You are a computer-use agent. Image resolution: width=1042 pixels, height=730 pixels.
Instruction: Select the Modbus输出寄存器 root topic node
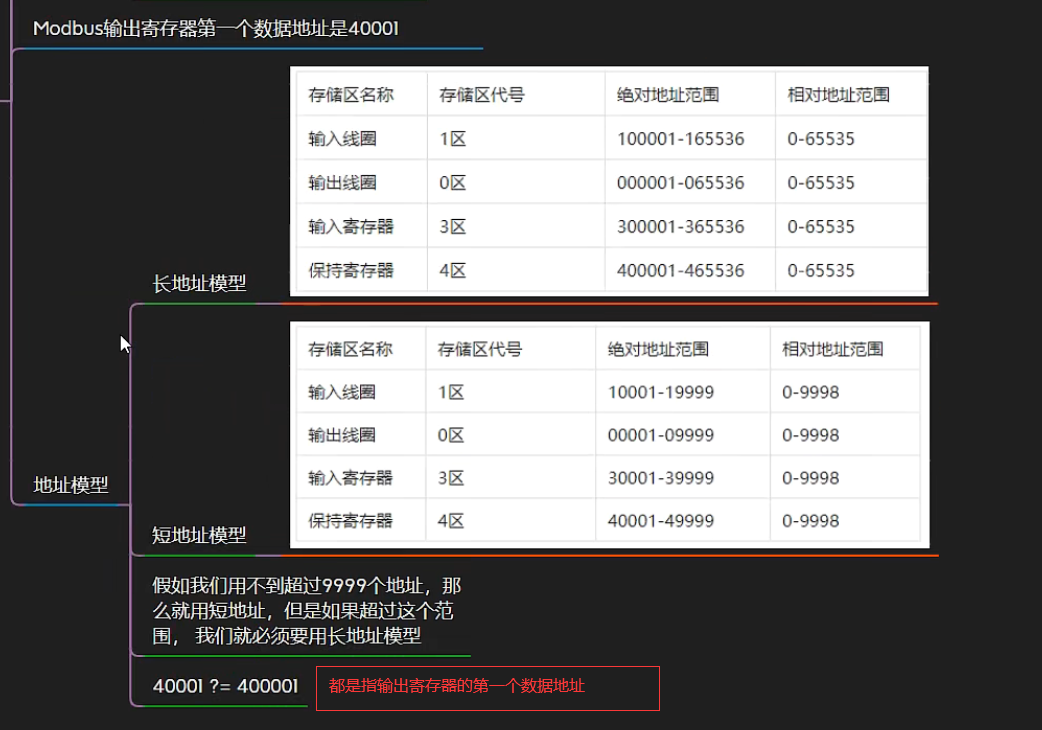[216, 29]
